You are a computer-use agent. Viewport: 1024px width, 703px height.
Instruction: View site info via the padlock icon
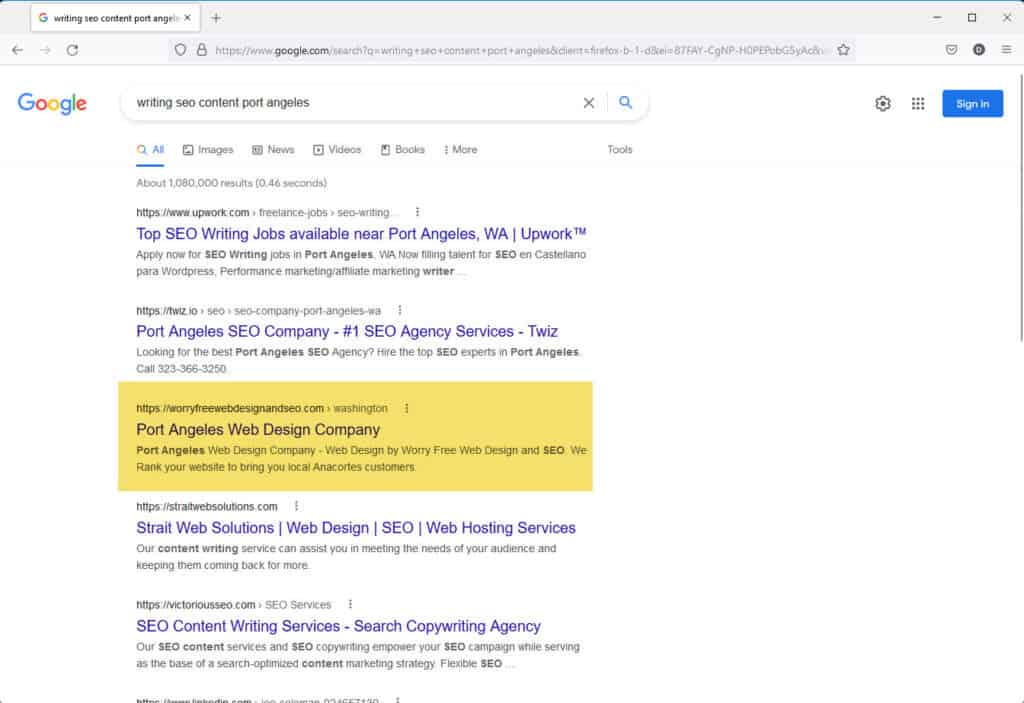click(202, 50)
